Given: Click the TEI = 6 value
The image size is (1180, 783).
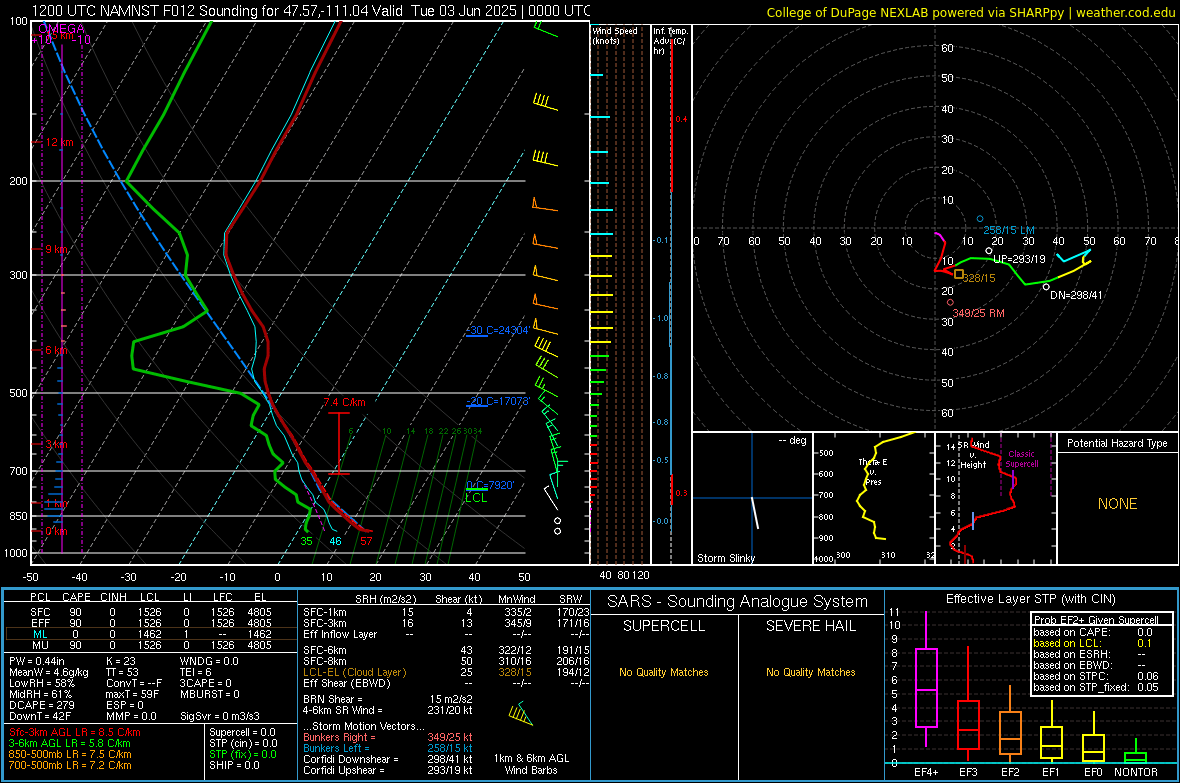Looking at the screenshot, I should point(196,672).
